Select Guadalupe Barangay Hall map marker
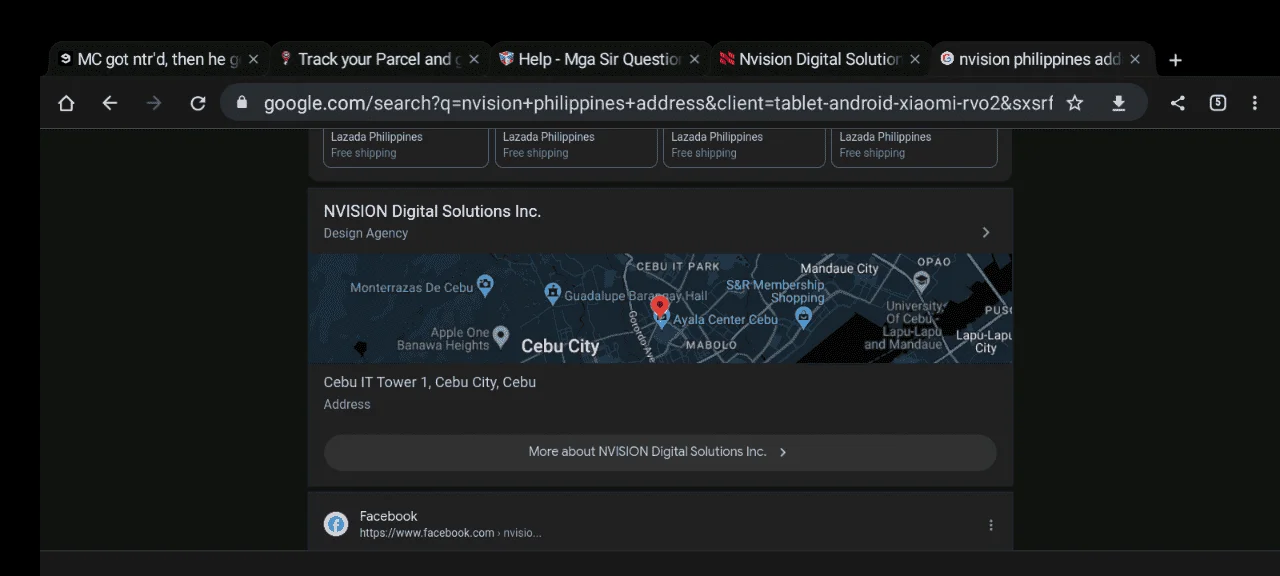Viewport: 1280px width, 576px height. [553, 293]
